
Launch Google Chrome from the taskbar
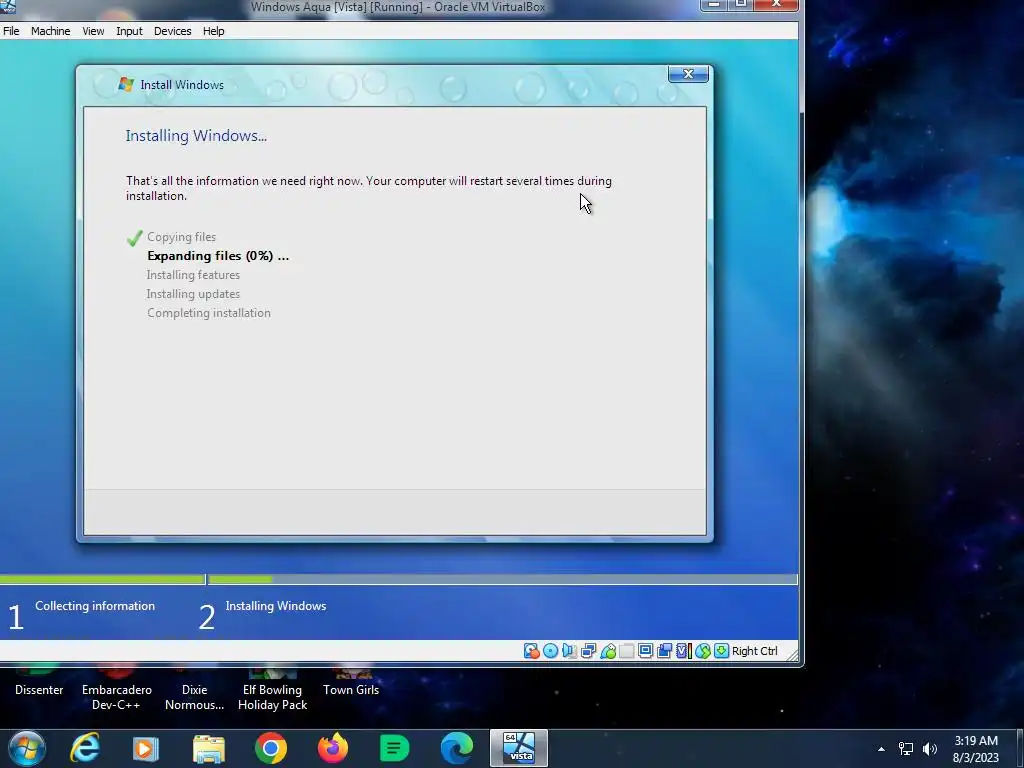tap(270, 748)
